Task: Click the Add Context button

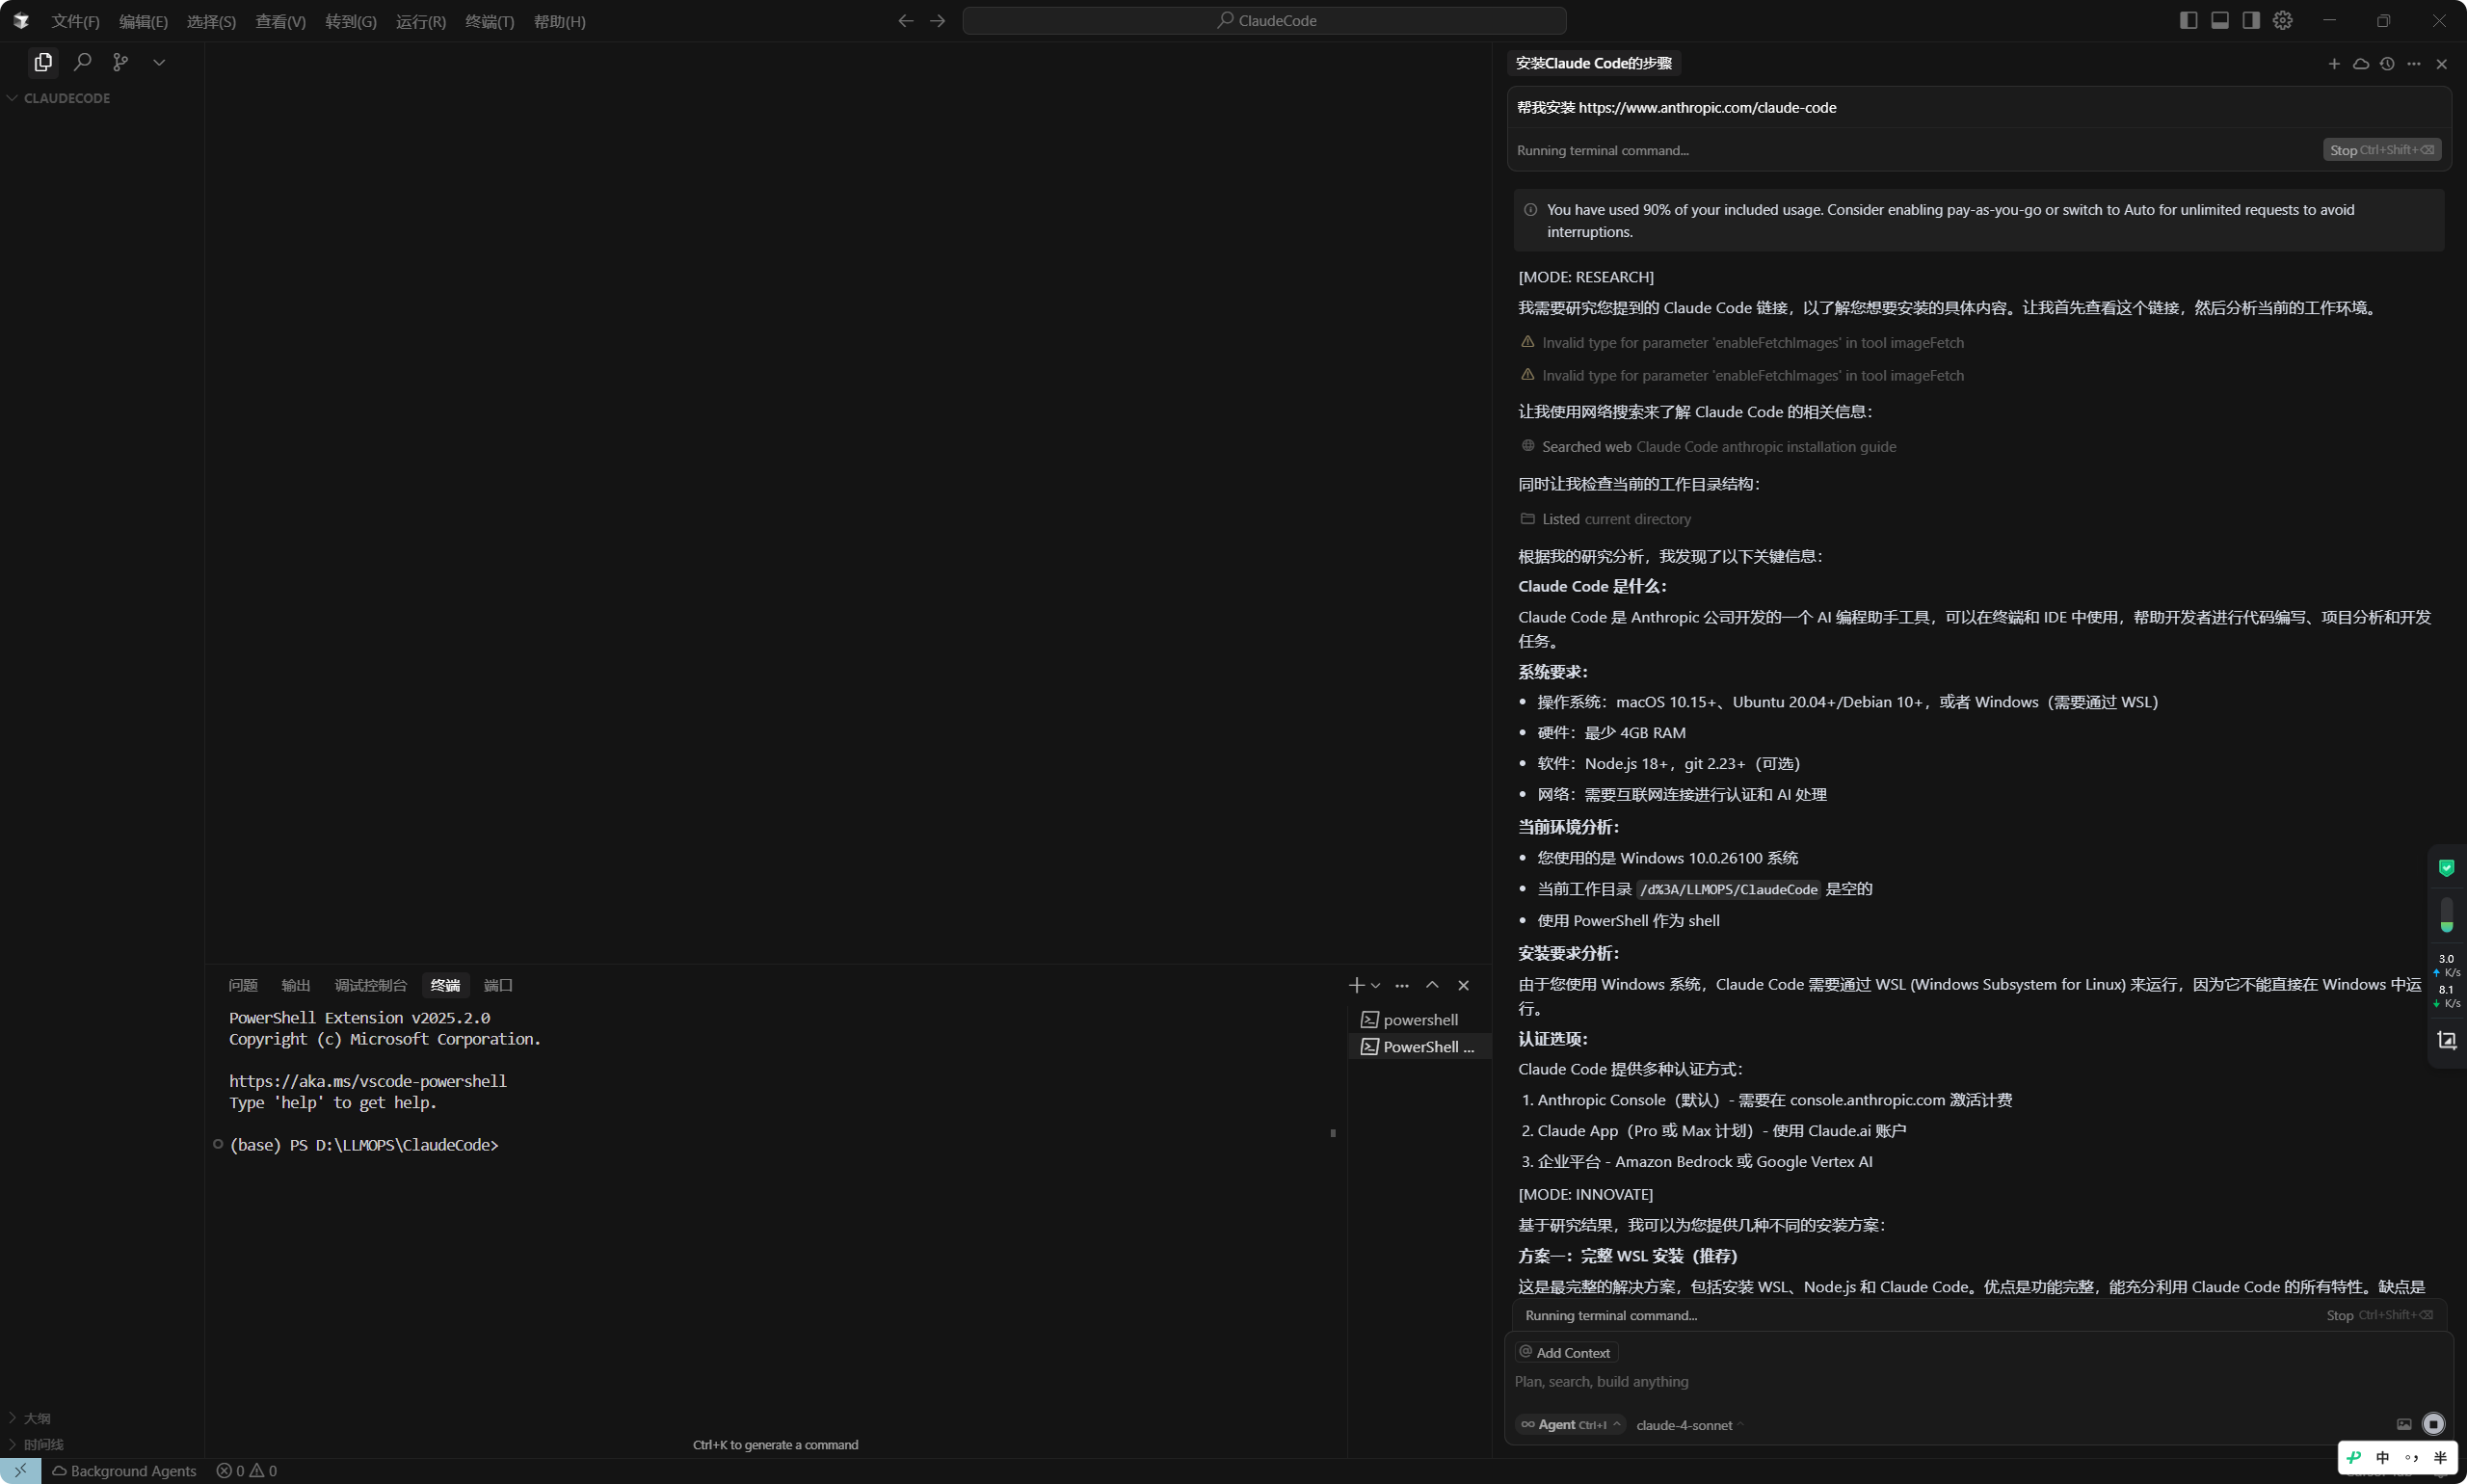Action: [1566, 1352]
